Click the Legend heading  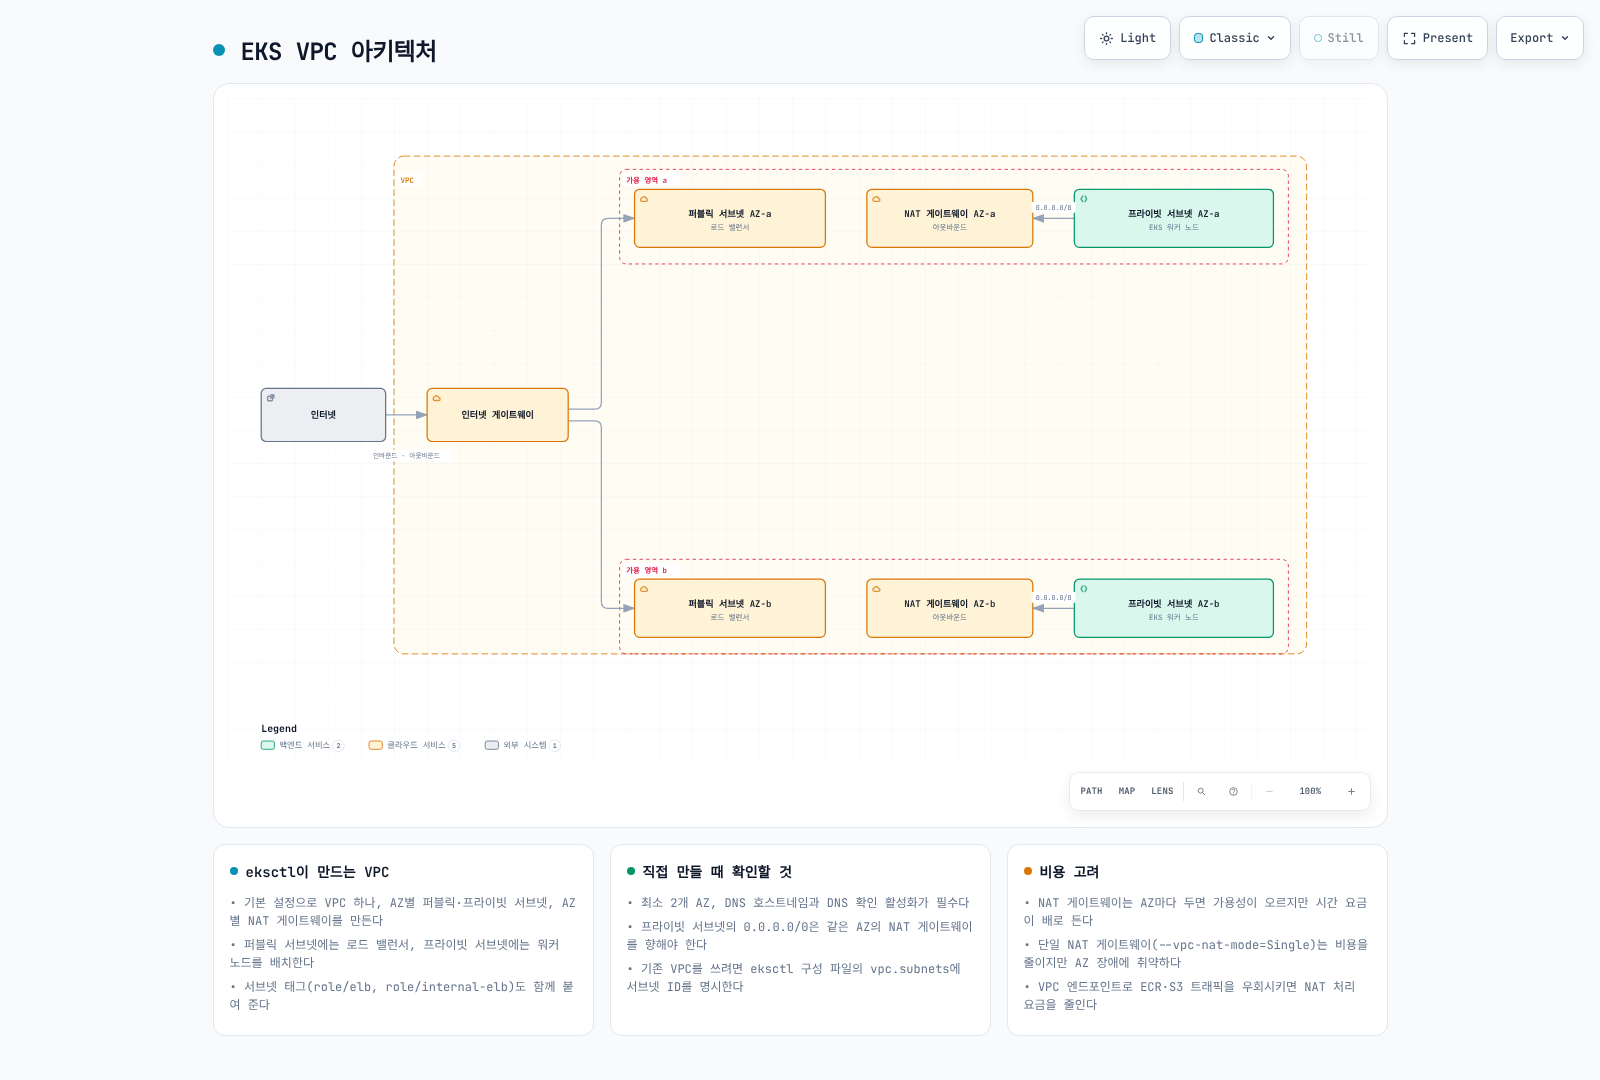(x=279, y=729)
